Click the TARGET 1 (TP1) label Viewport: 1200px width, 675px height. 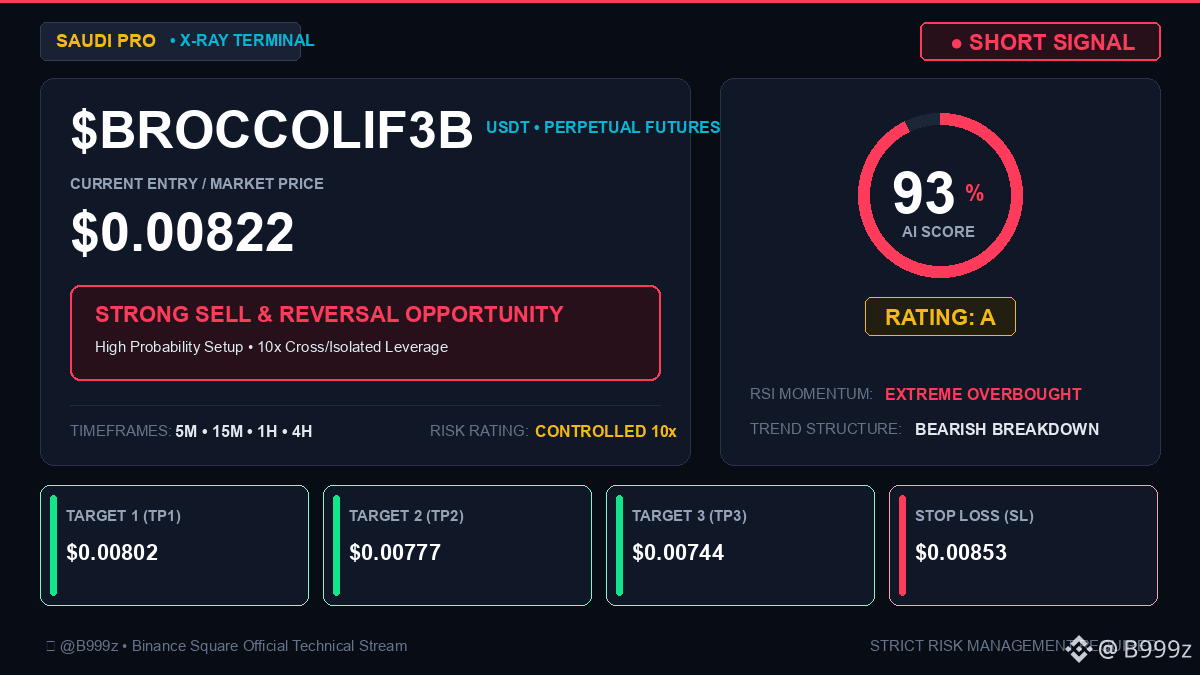123,516
